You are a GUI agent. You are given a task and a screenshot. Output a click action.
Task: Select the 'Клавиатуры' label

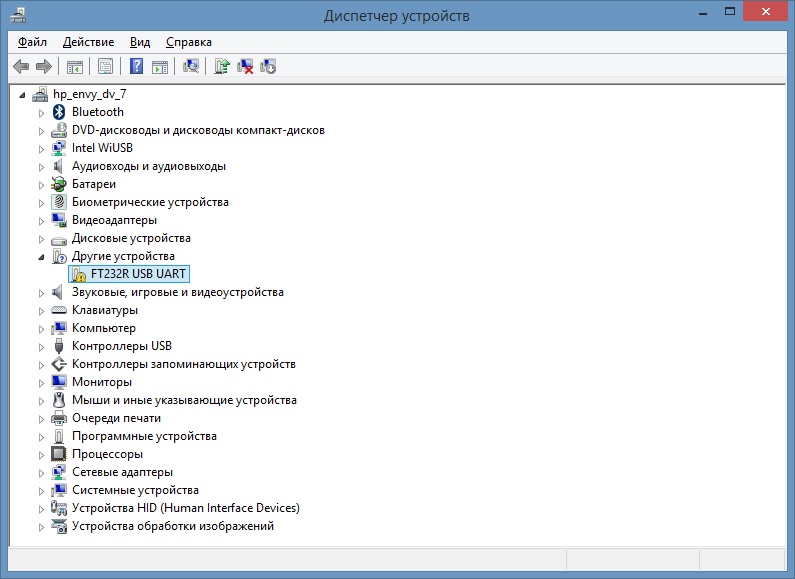click(x=105, y=309)
